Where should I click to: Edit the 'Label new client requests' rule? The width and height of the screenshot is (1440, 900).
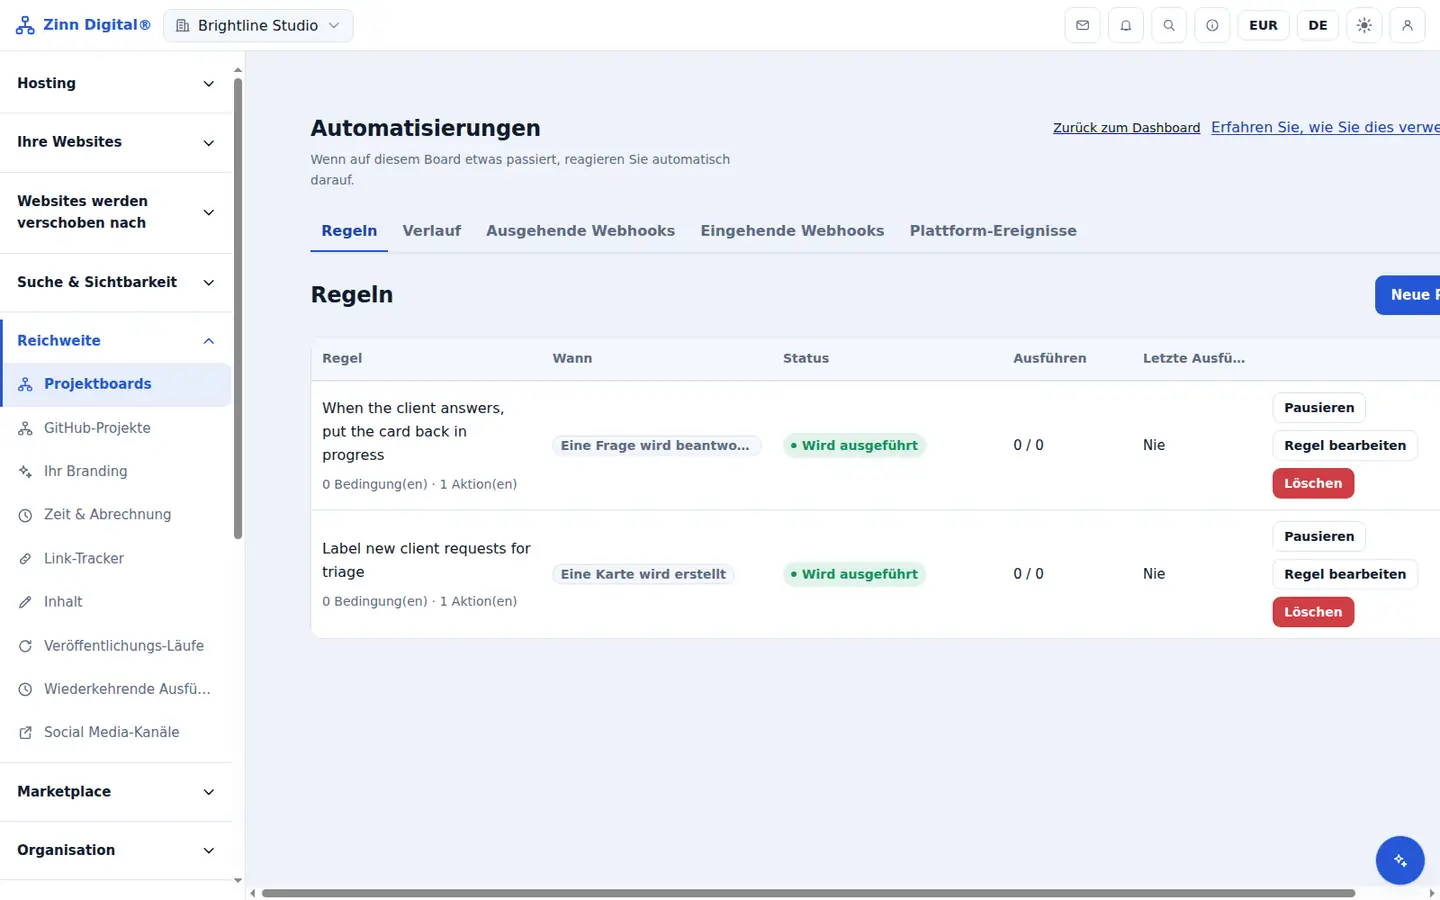pyautogui.click(x=1345, y=575)
